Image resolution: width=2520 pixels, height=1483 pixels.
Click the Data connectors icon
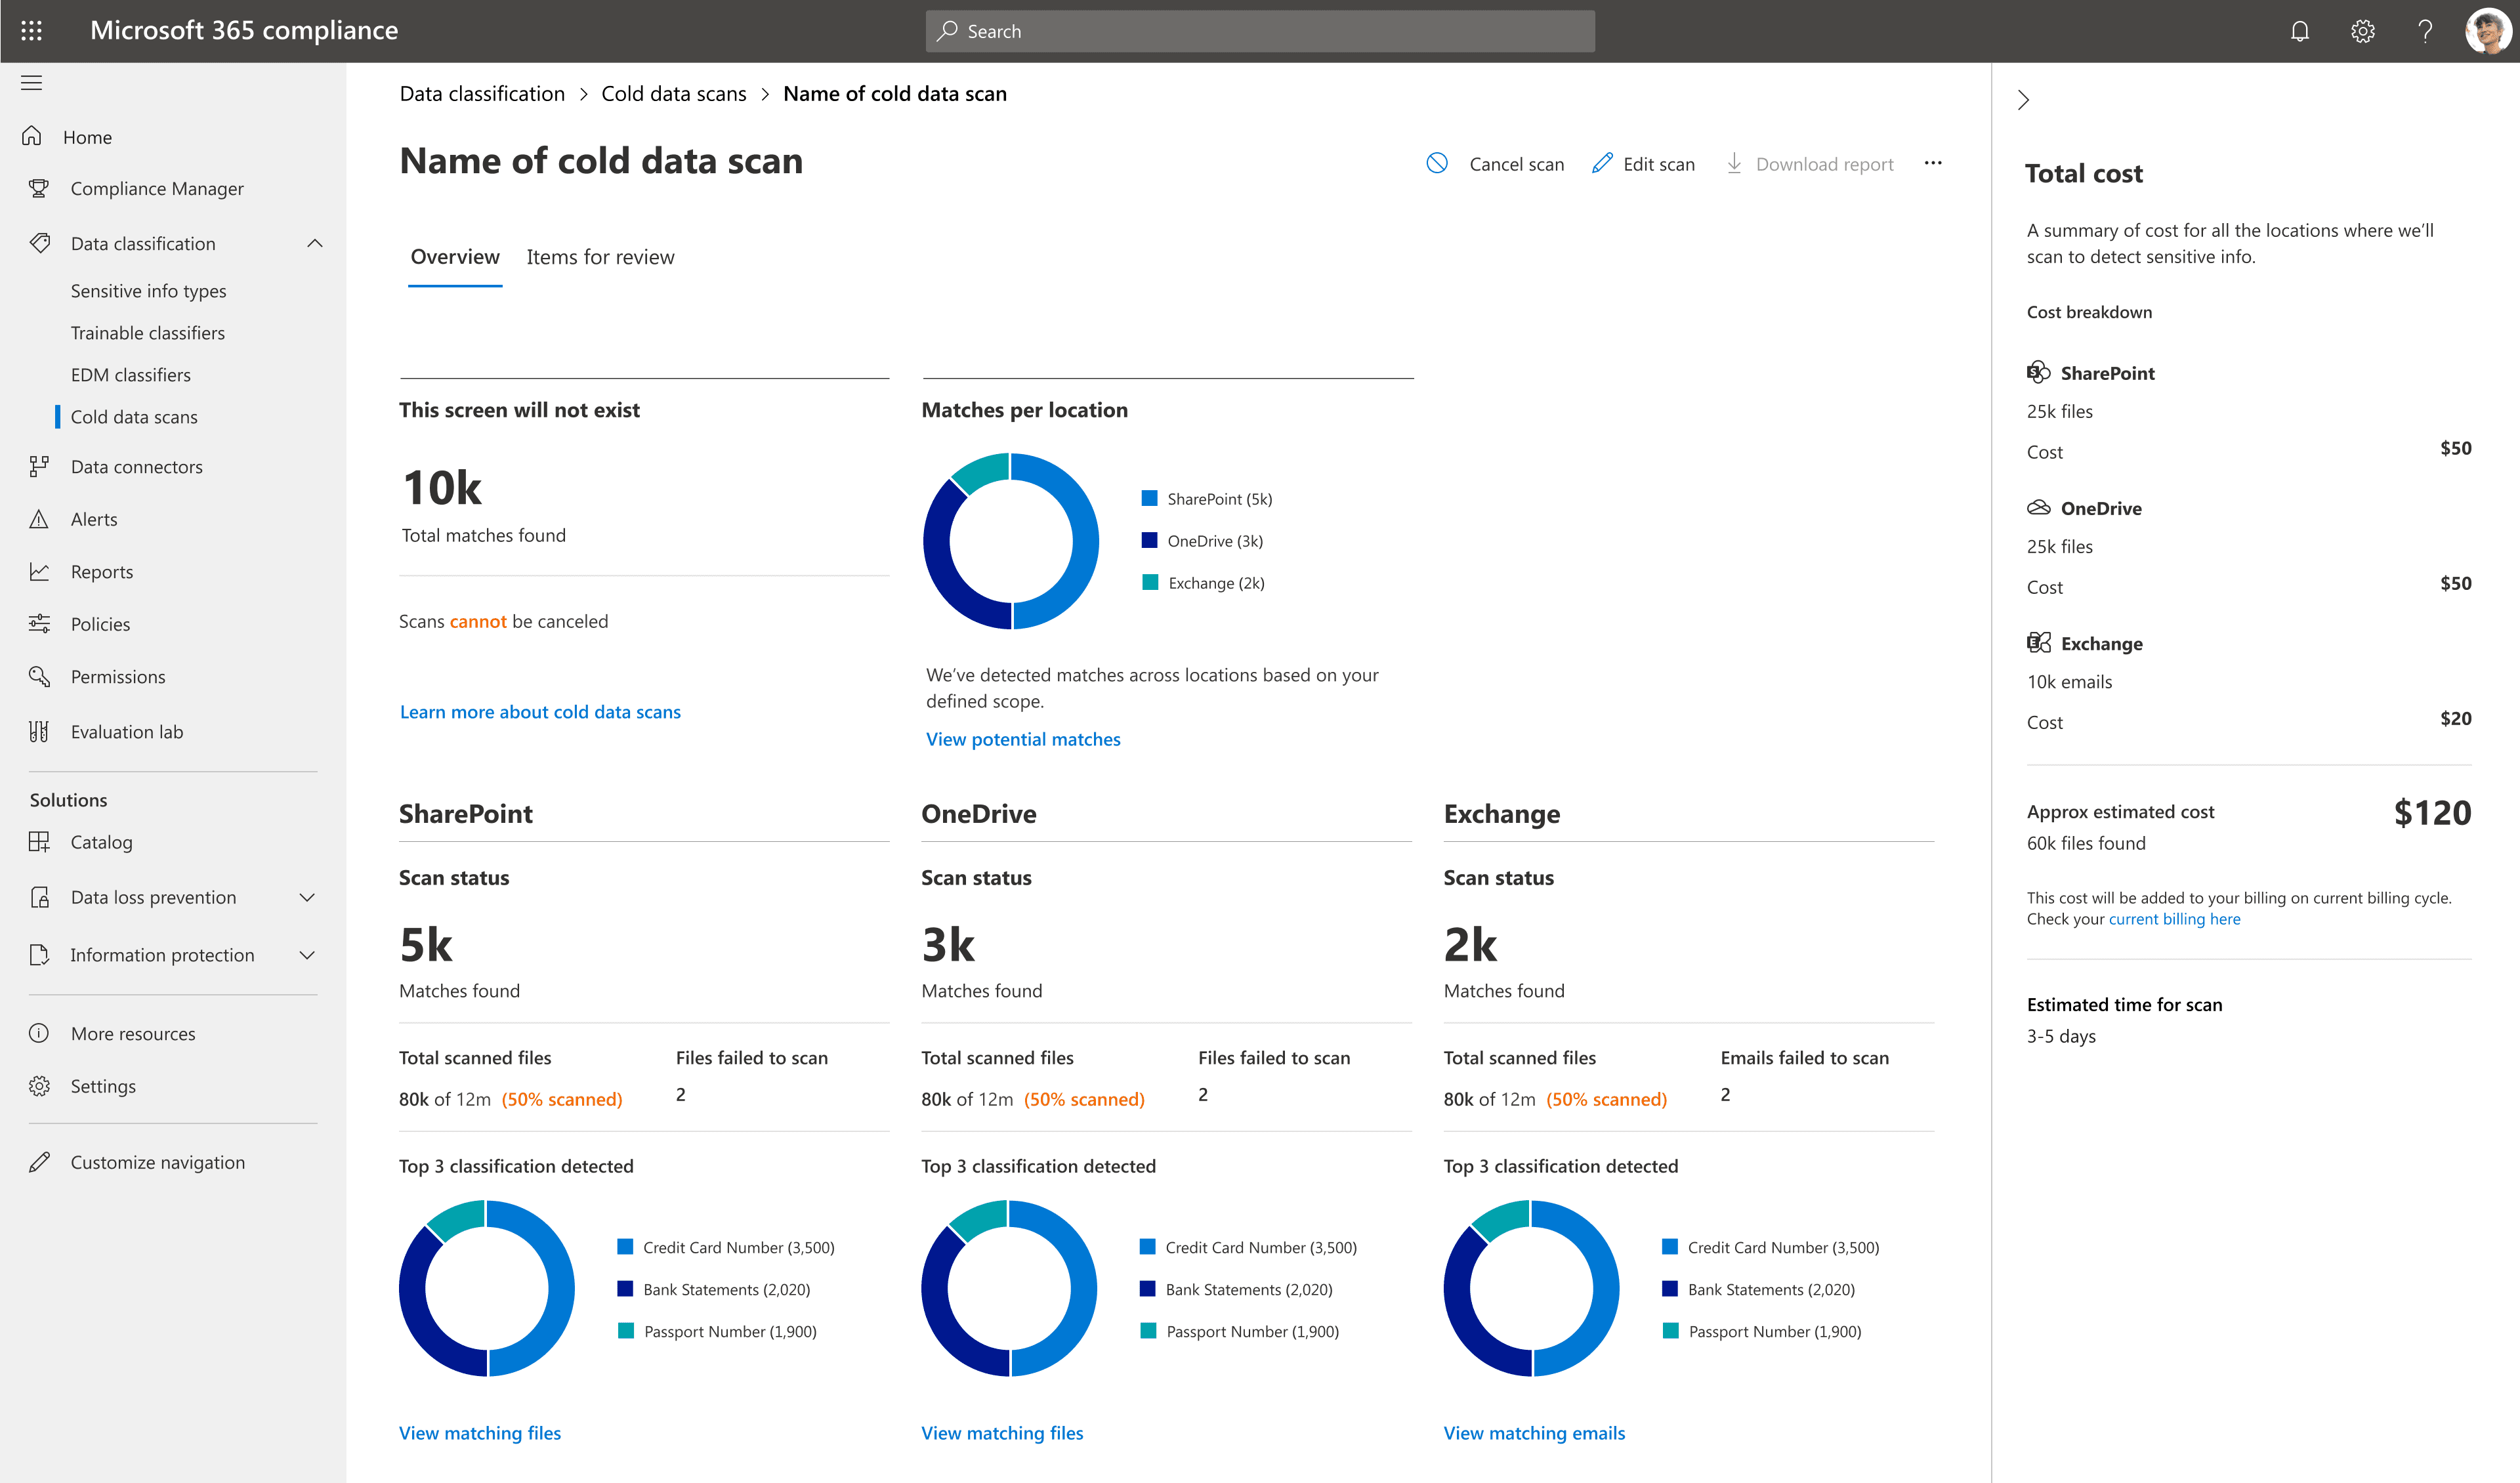coord(39,466)
